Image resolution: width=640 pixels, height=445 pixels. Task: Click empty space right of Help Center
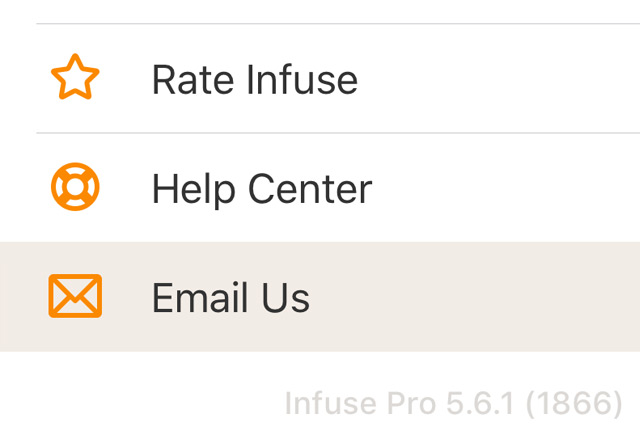click(x=506, y=187)
